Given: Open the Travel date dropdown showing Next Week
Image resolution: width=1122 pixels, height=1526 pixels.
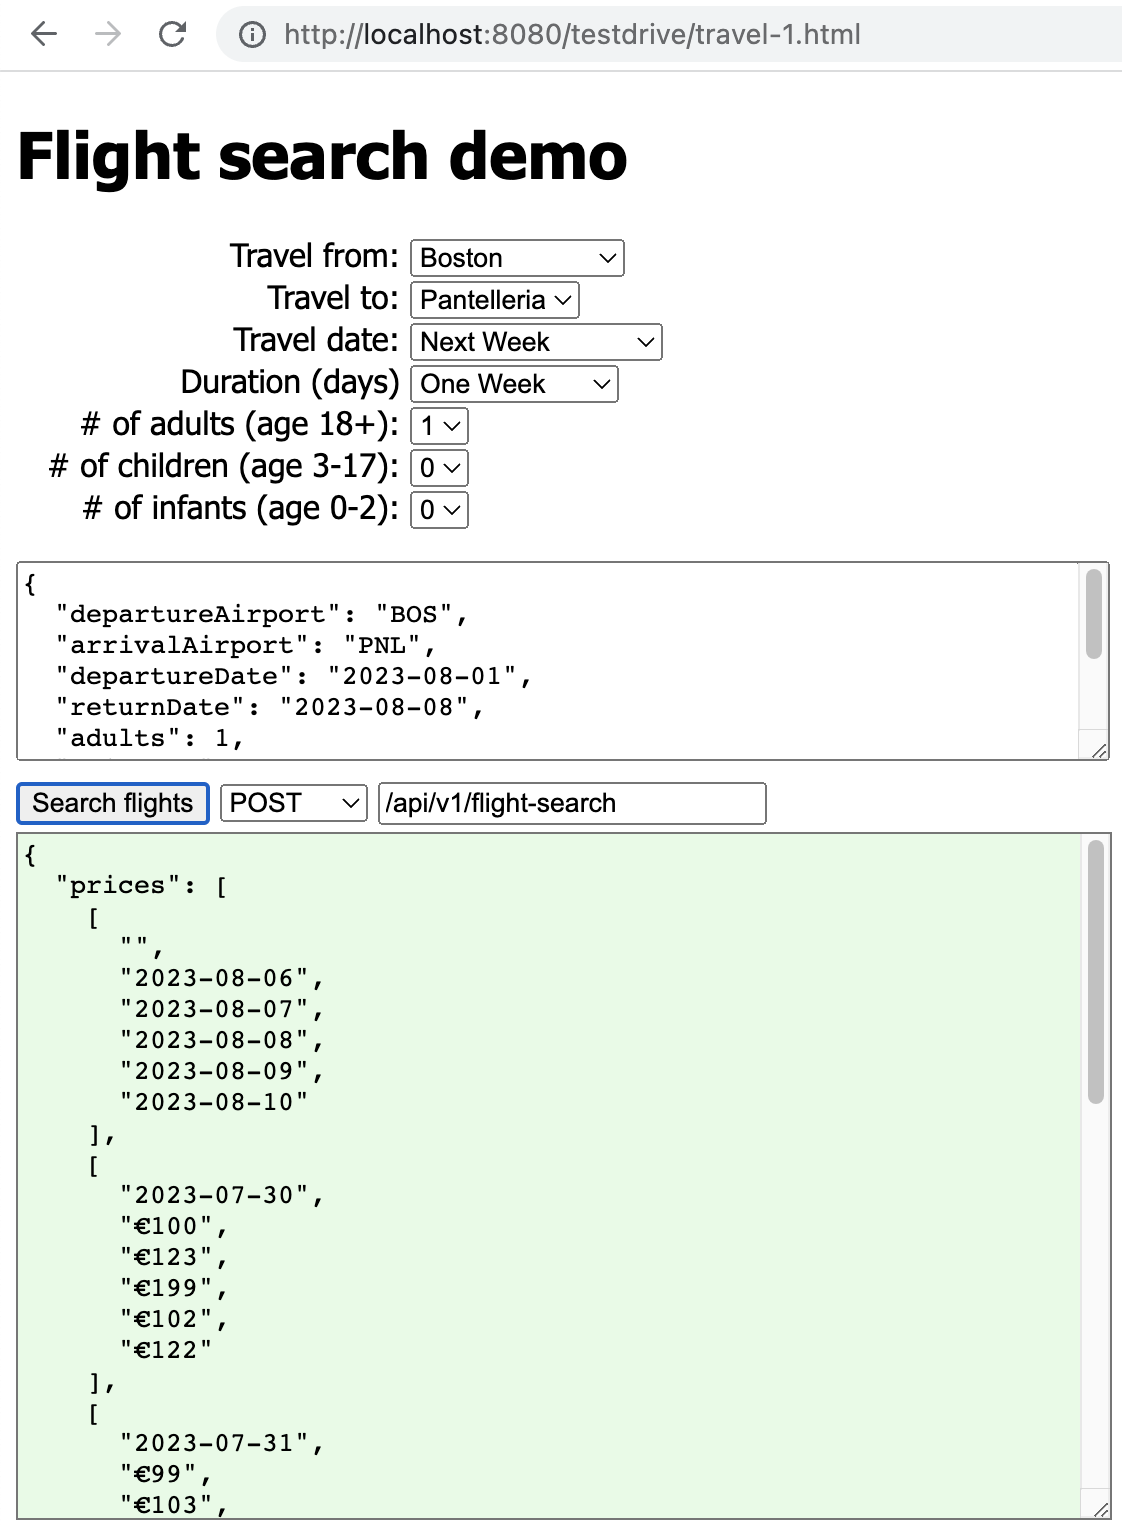Looking at the screenshot, I should tap(536, 342).
